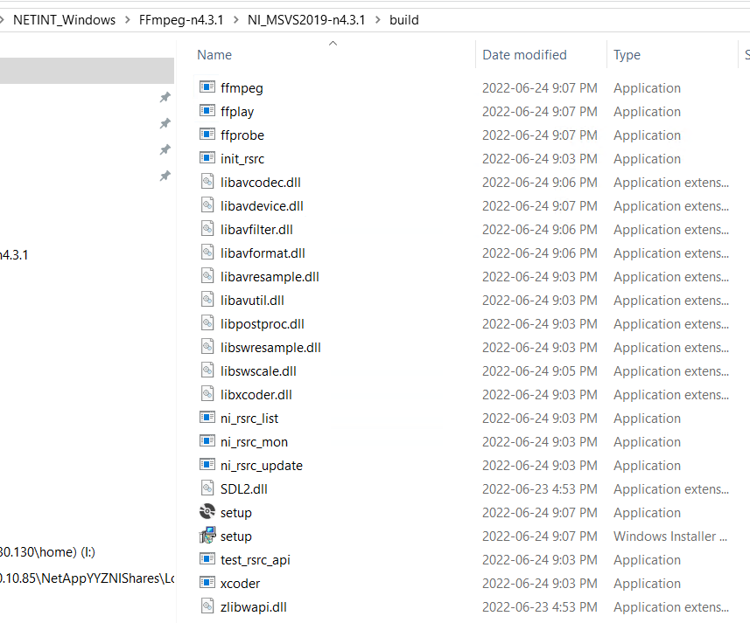Select the SDL2.dll file name
The height and width of the screenshot is (623, 750).
243,489
